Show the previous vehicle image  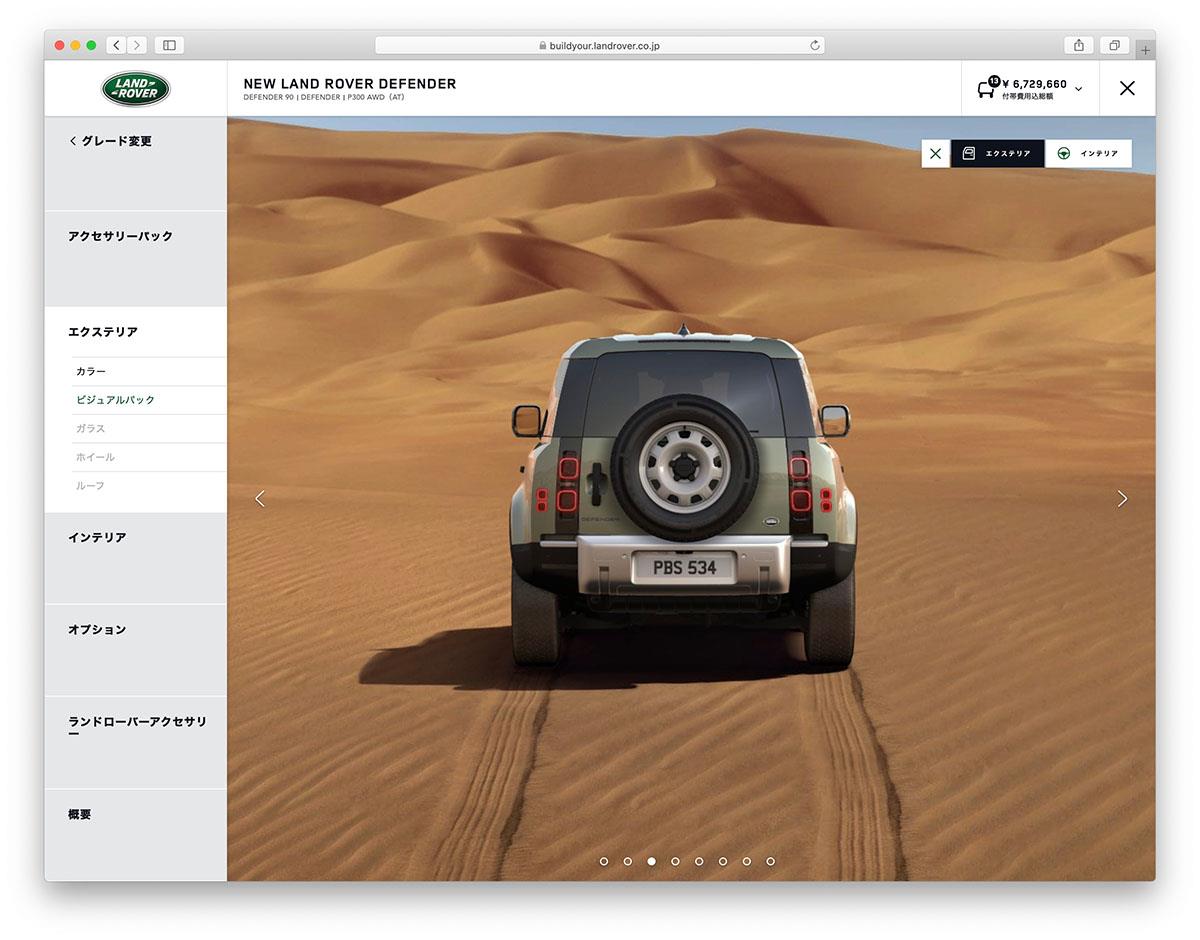click(260, 498)
